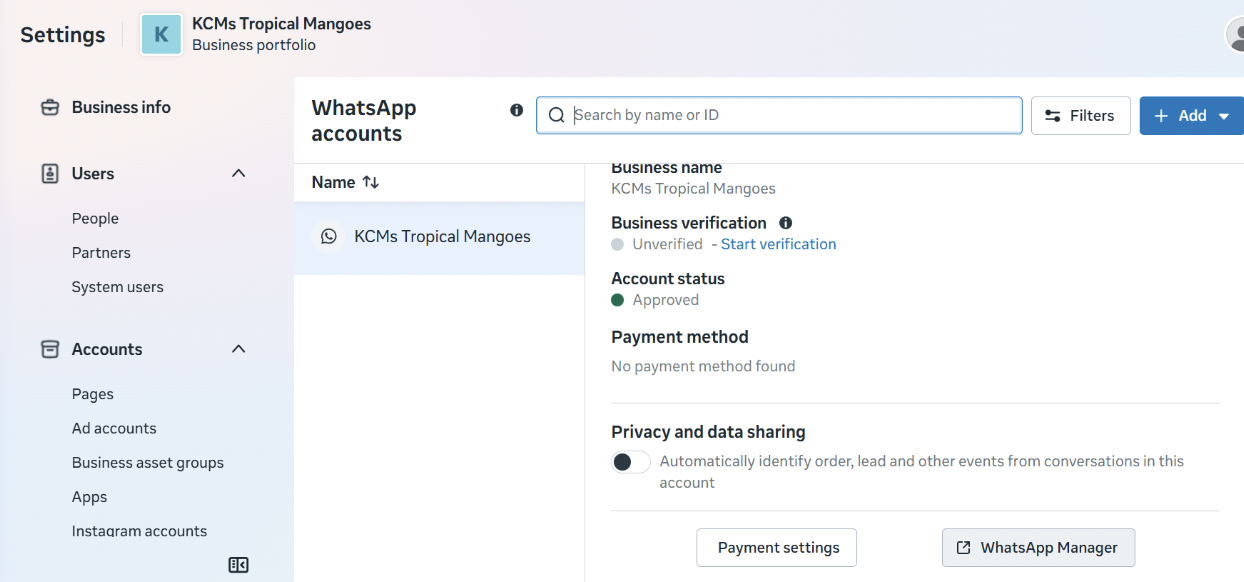Viewport: 1244px width, 582px height.
Task: Open Business info settings
Action: click(x=121, y=107)
